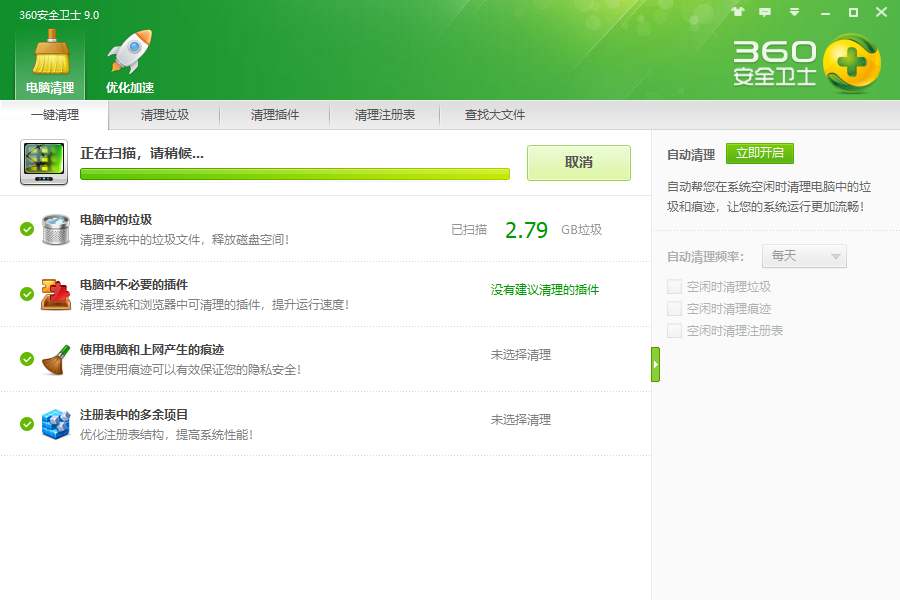900x600 pixels.
Task: Click the 注册表中的多余项目 heading
Action: tap(134, 415)
